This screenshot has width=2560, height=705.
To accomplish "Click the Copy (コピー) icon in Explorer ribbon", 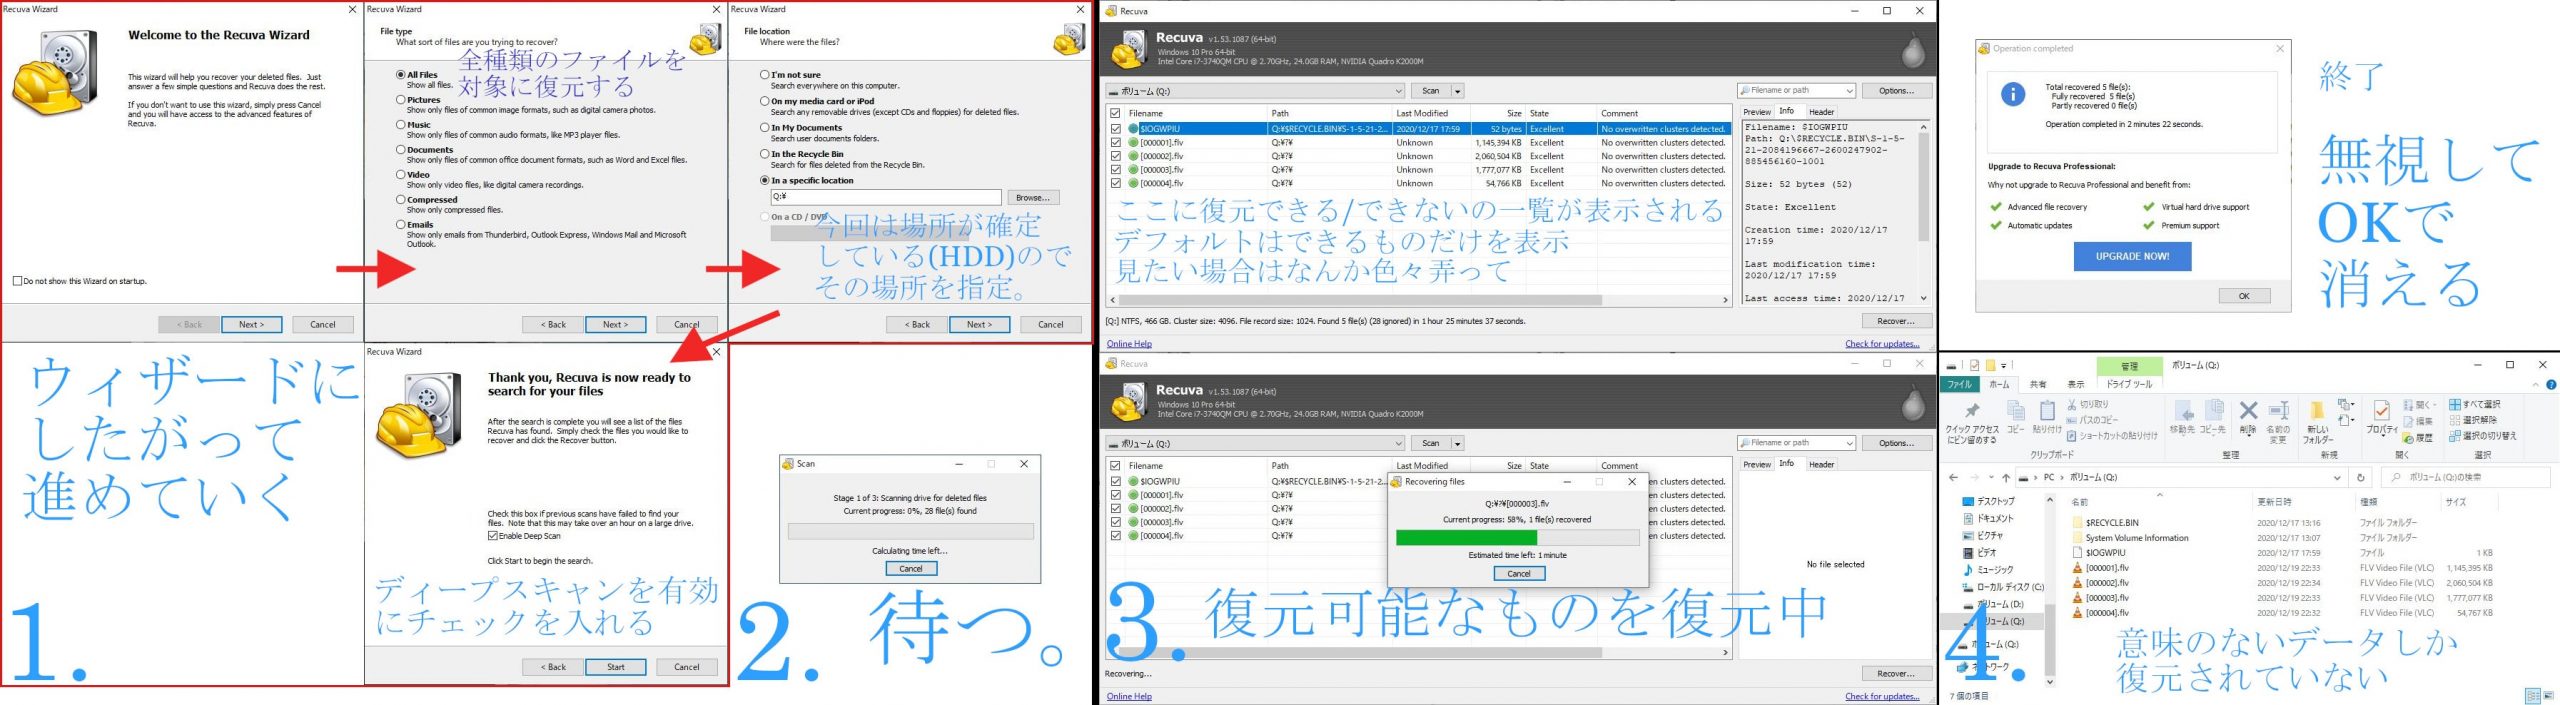I will (x=2015, y=411).
